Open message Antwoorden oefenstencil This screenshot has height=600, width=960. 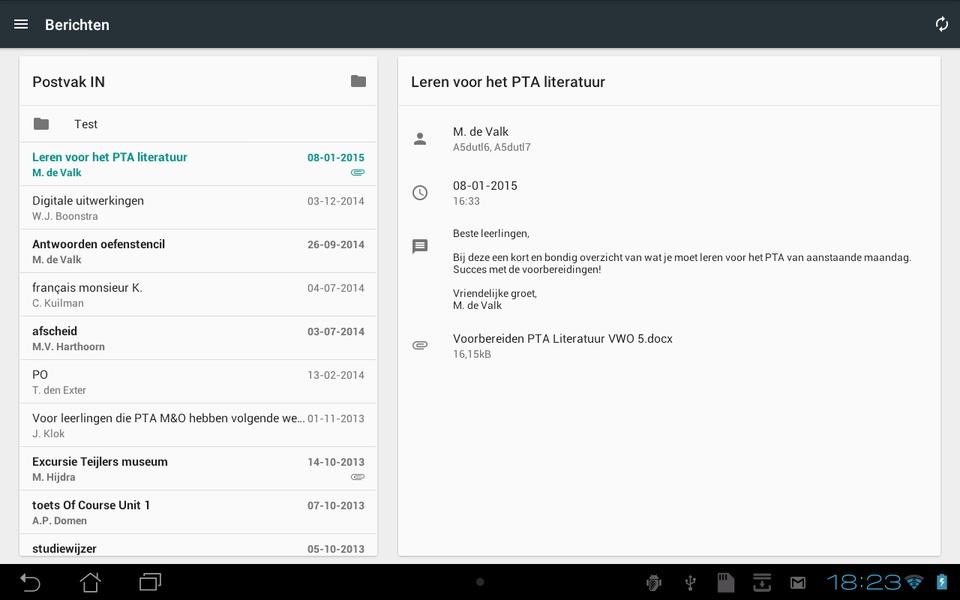[x=198, y=251]
